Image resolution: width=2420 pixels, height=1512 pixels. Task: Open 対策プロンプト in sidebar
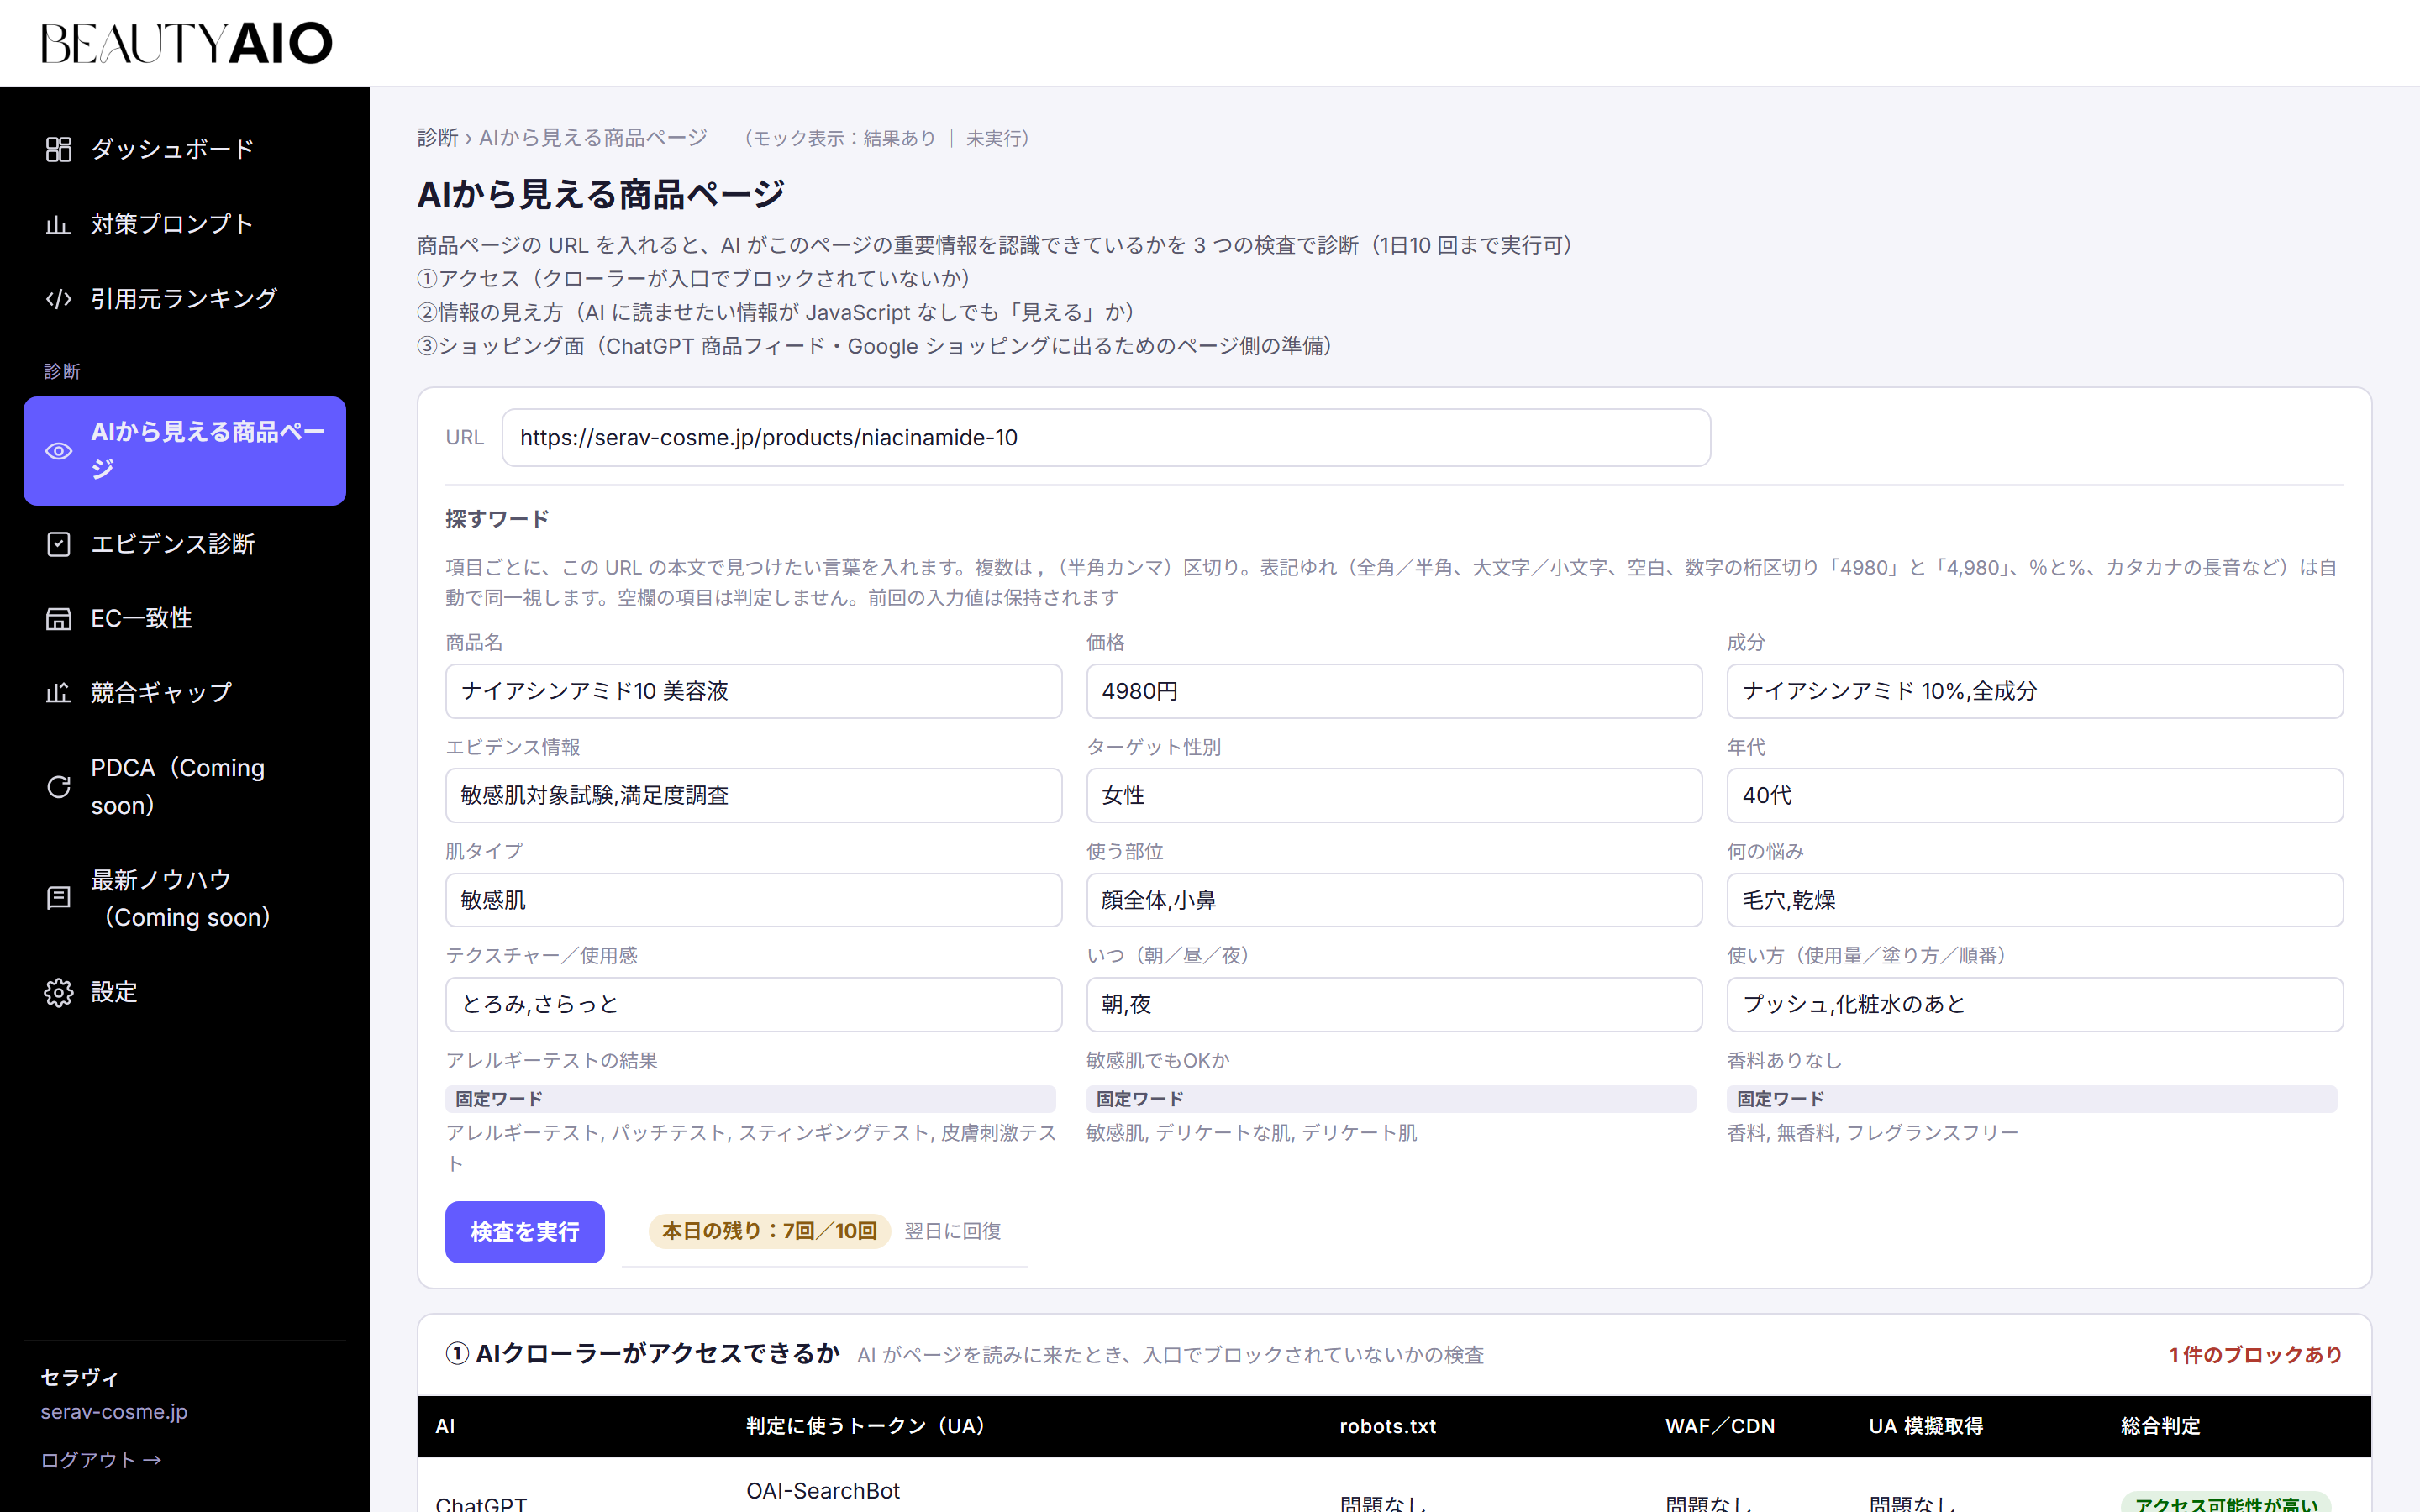click(185, 224)
